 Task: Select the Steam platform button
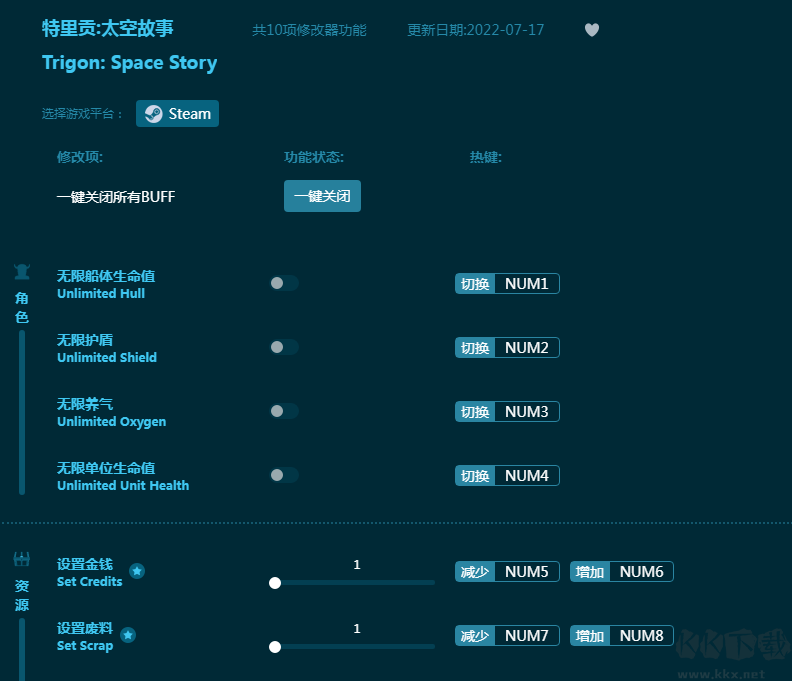(x=177, y=114)
